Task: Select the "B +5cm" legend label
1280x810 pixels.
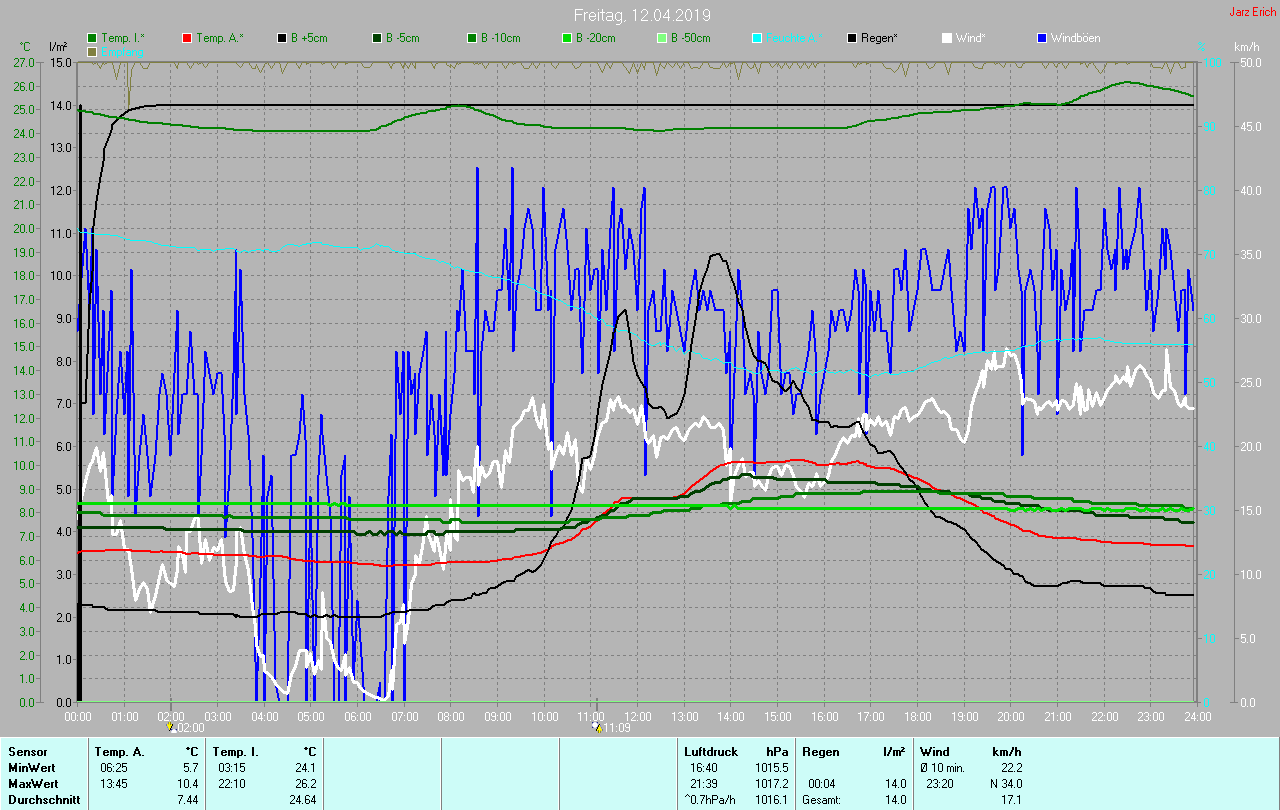Action: [309, 38]
